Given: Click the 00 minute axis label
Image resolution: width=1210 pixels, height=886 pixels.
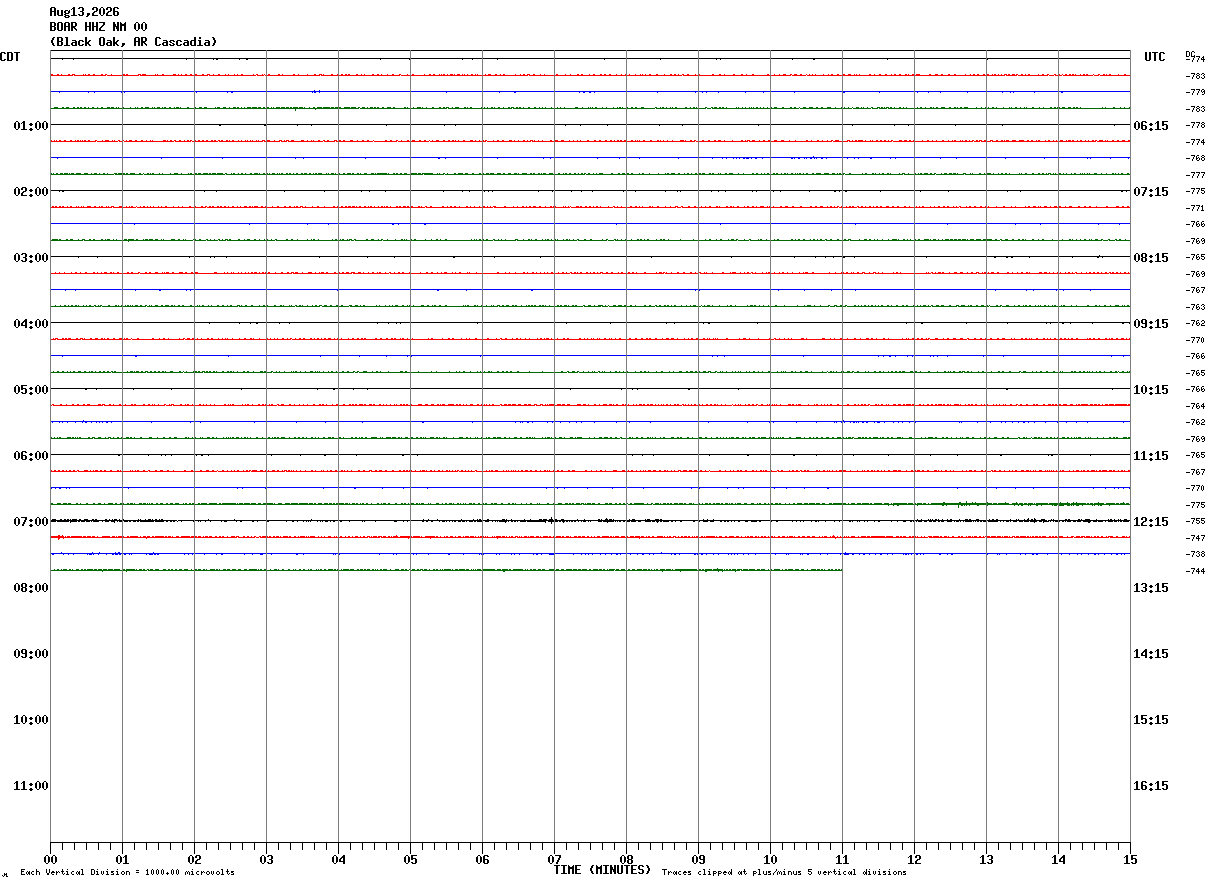Looking at the screenshot, I should click(x=50, y=860).
